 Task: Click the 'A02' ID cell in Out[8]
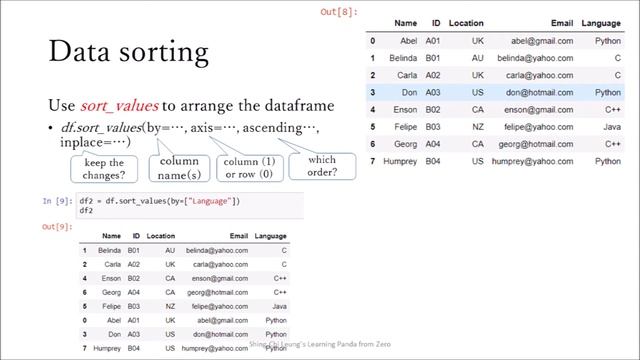click(433, 75)
